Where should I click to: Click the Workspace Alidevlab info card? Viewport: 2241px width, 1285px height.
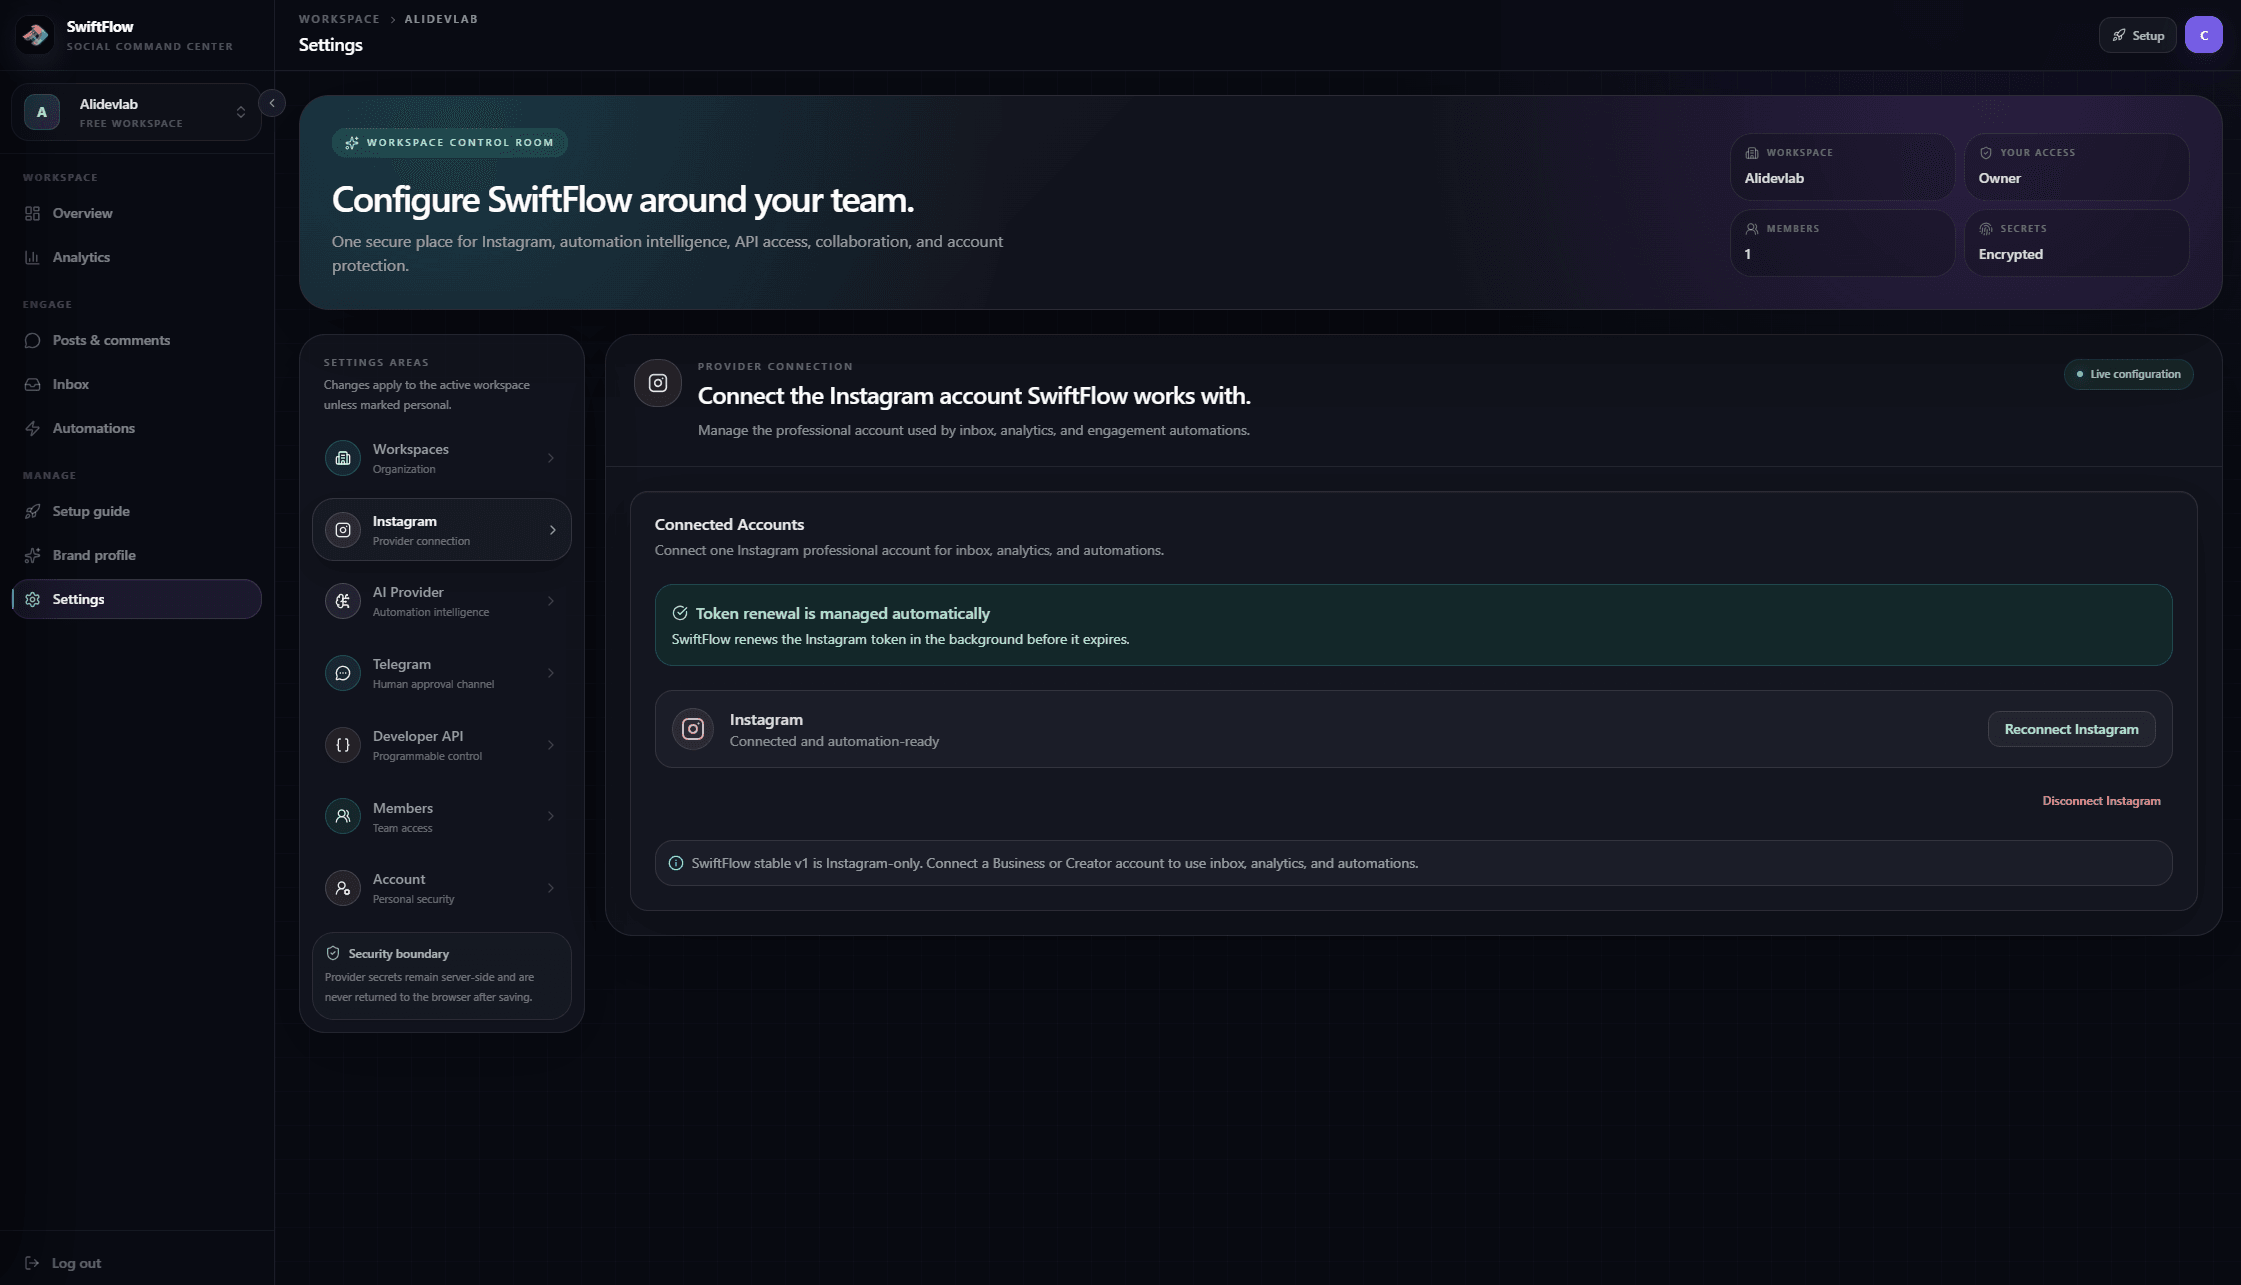point(1842,167)
